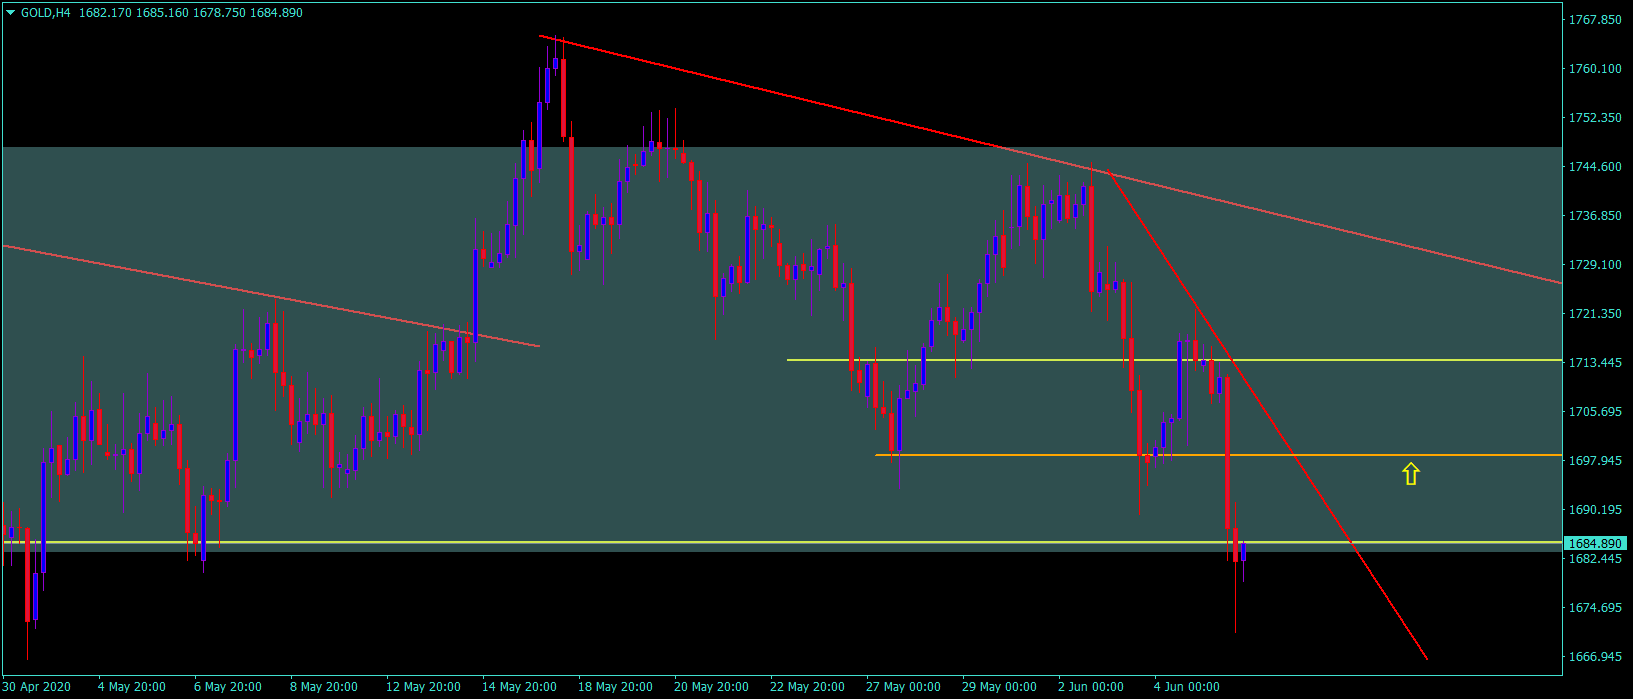
Task: Click the 8 May 20:00 time label
Action: coord(324,687)
